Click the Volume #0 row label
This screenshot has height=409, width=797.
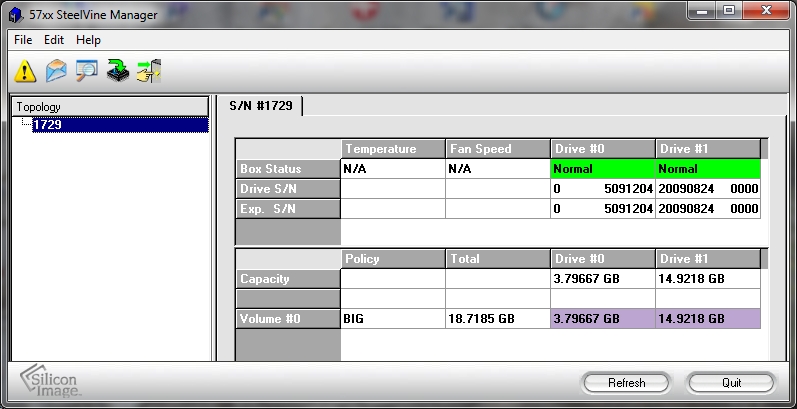[288, 319]
